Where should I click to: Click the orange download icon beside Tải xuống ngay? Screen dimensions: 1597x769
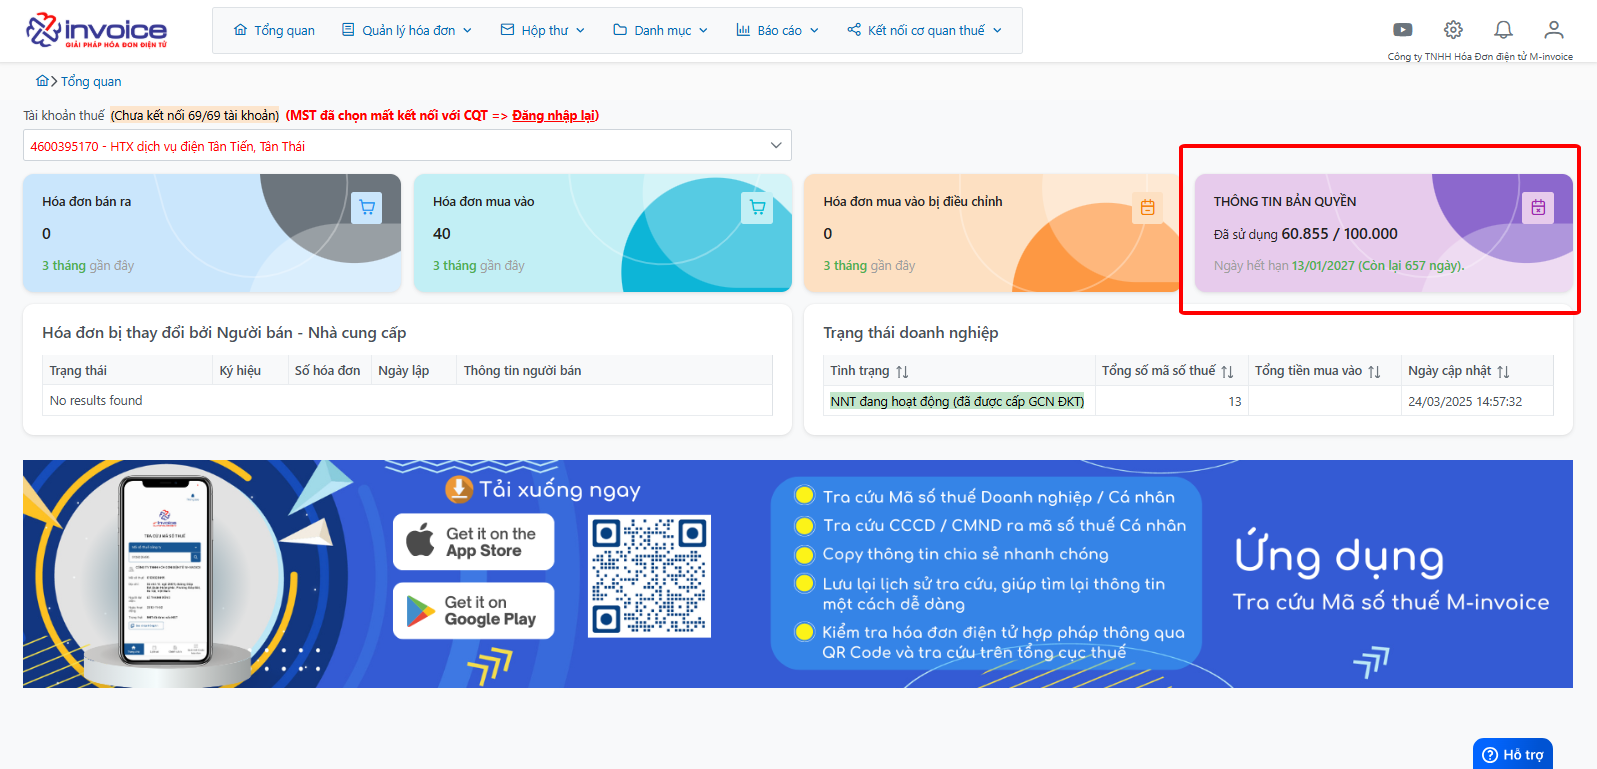(x=459, y=489)
